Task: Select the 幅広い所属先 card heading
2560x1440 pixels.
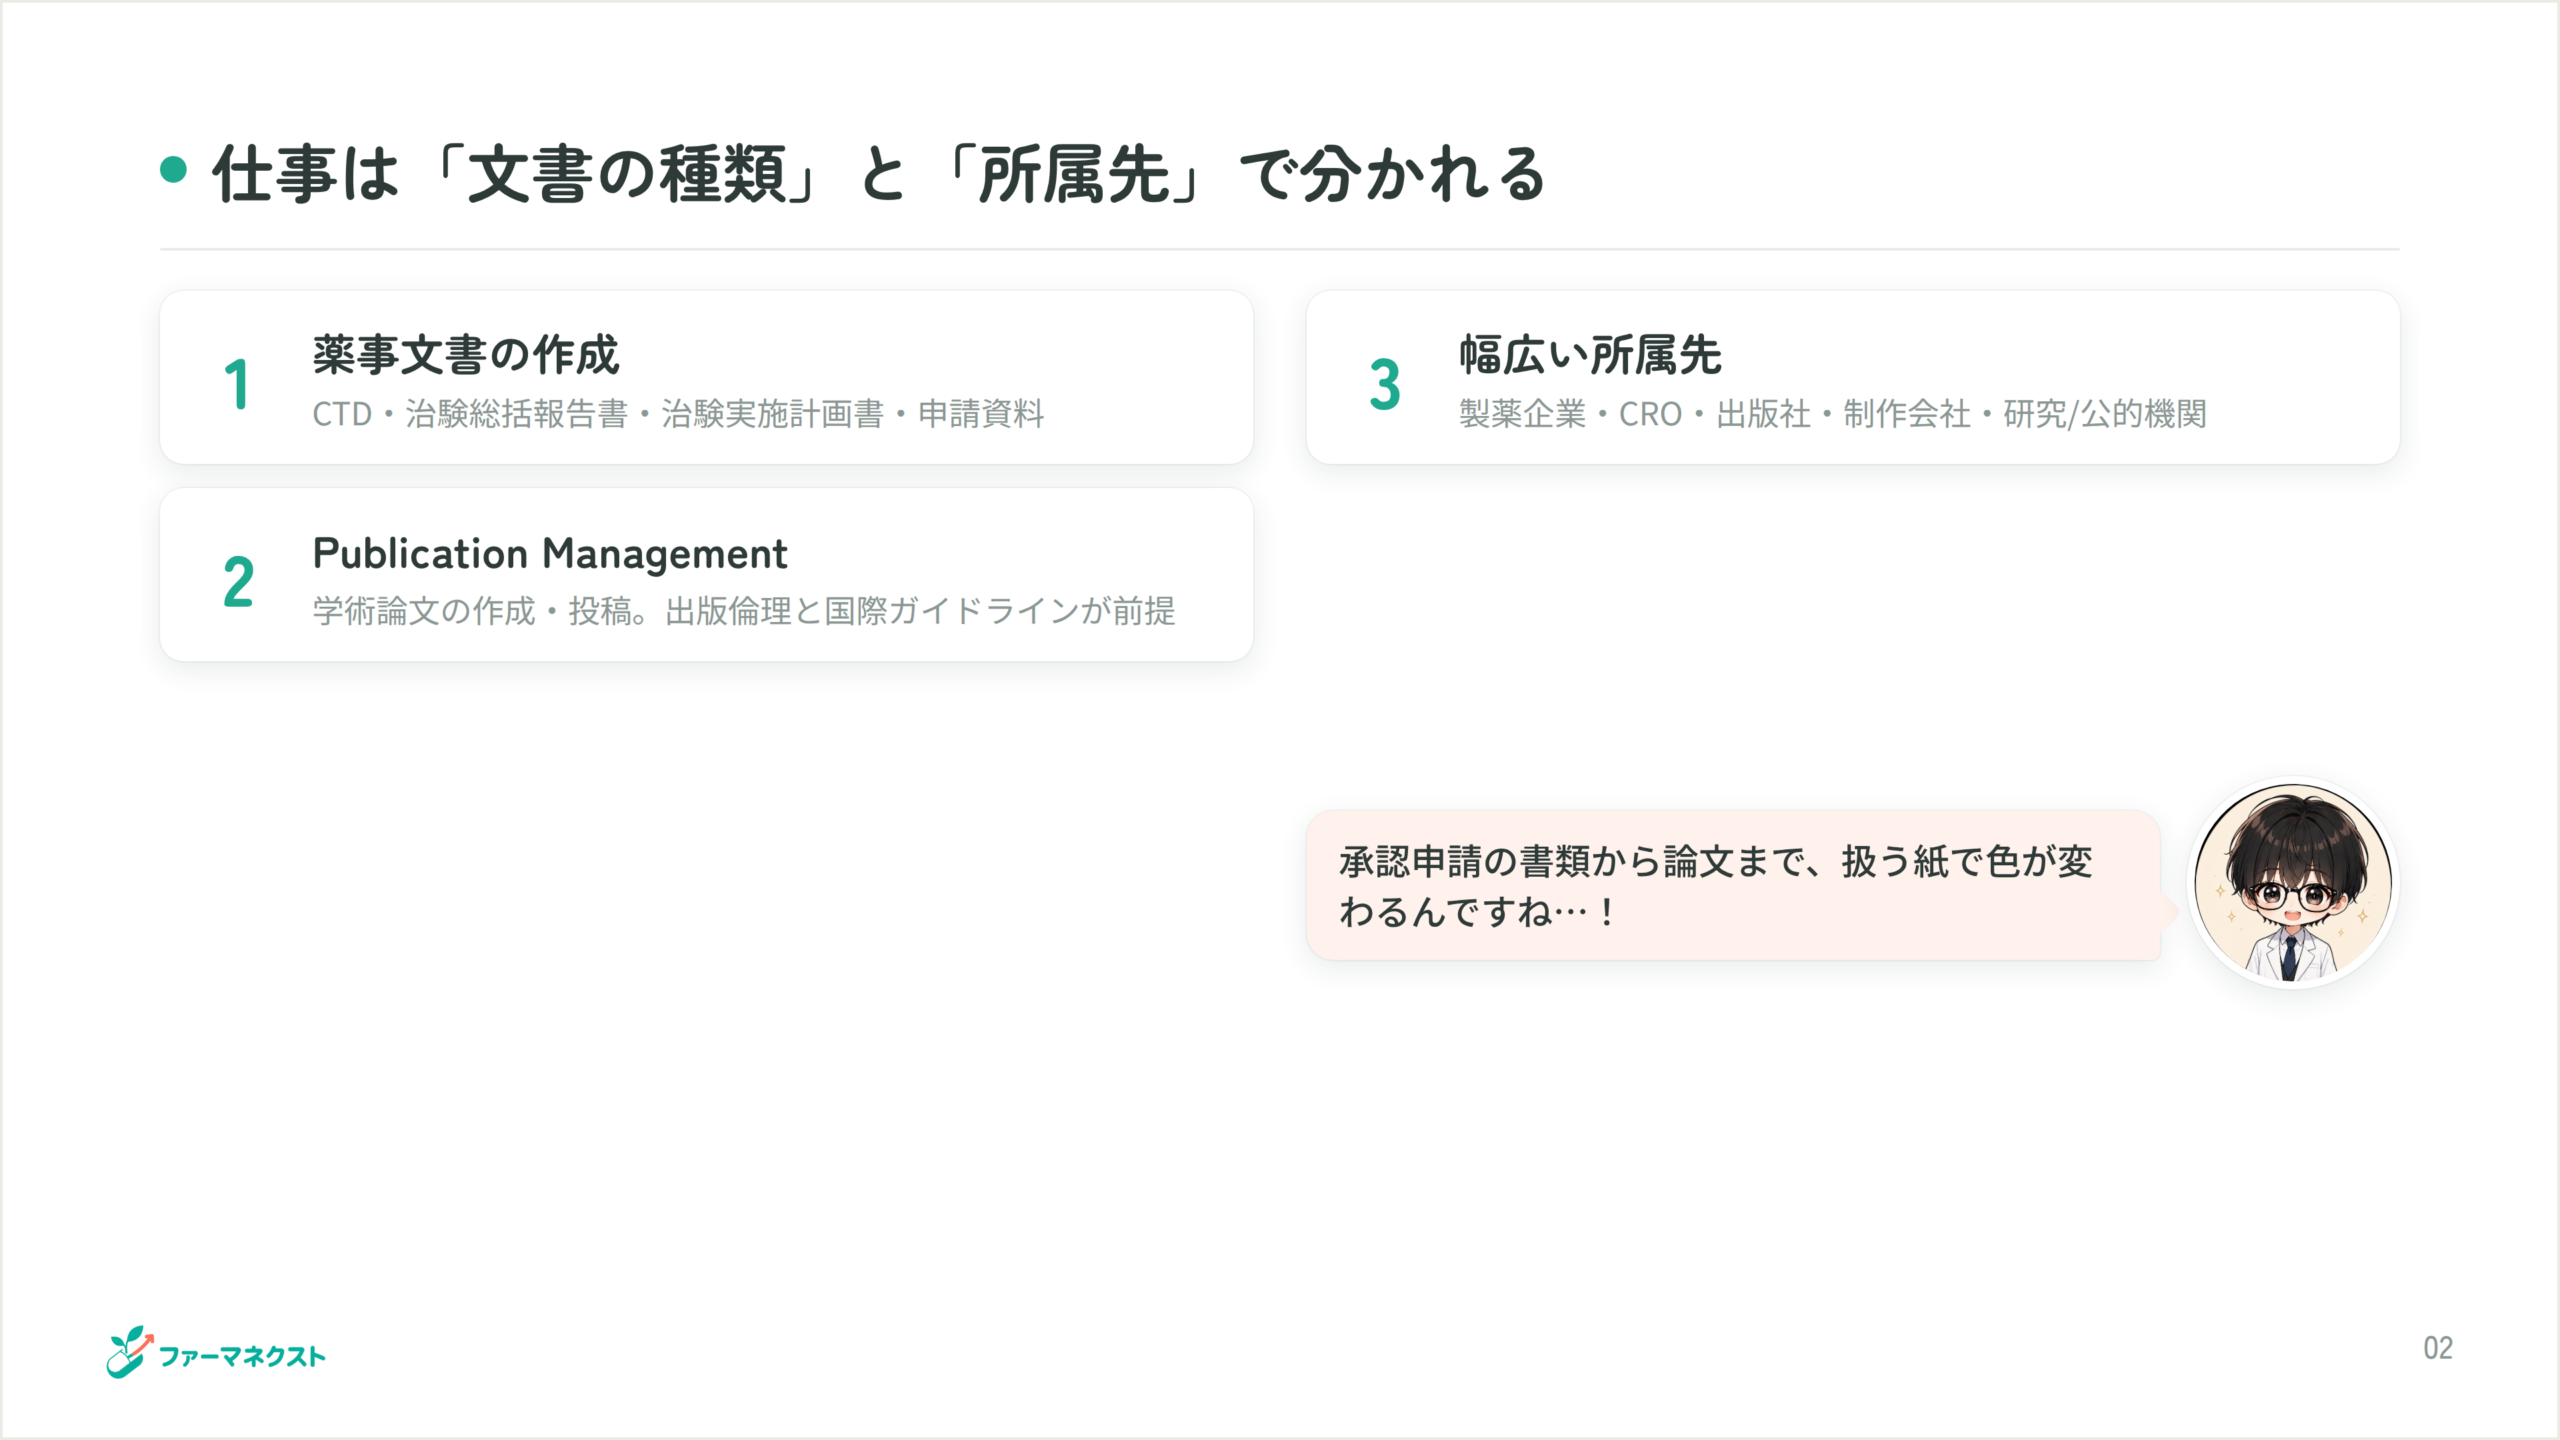Action: click(1590, 355)
